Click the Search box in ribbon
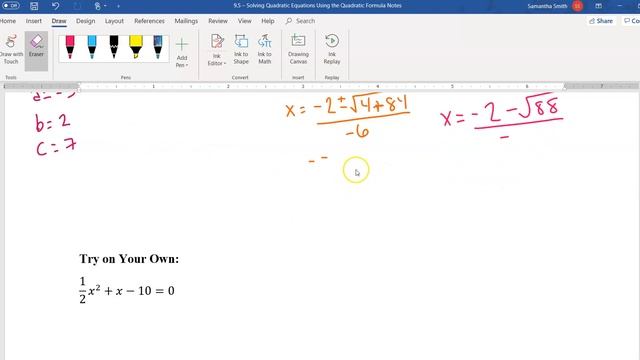The height and width of the screenshot is (360, 640). pyautogui.click(x=300, y=21)
